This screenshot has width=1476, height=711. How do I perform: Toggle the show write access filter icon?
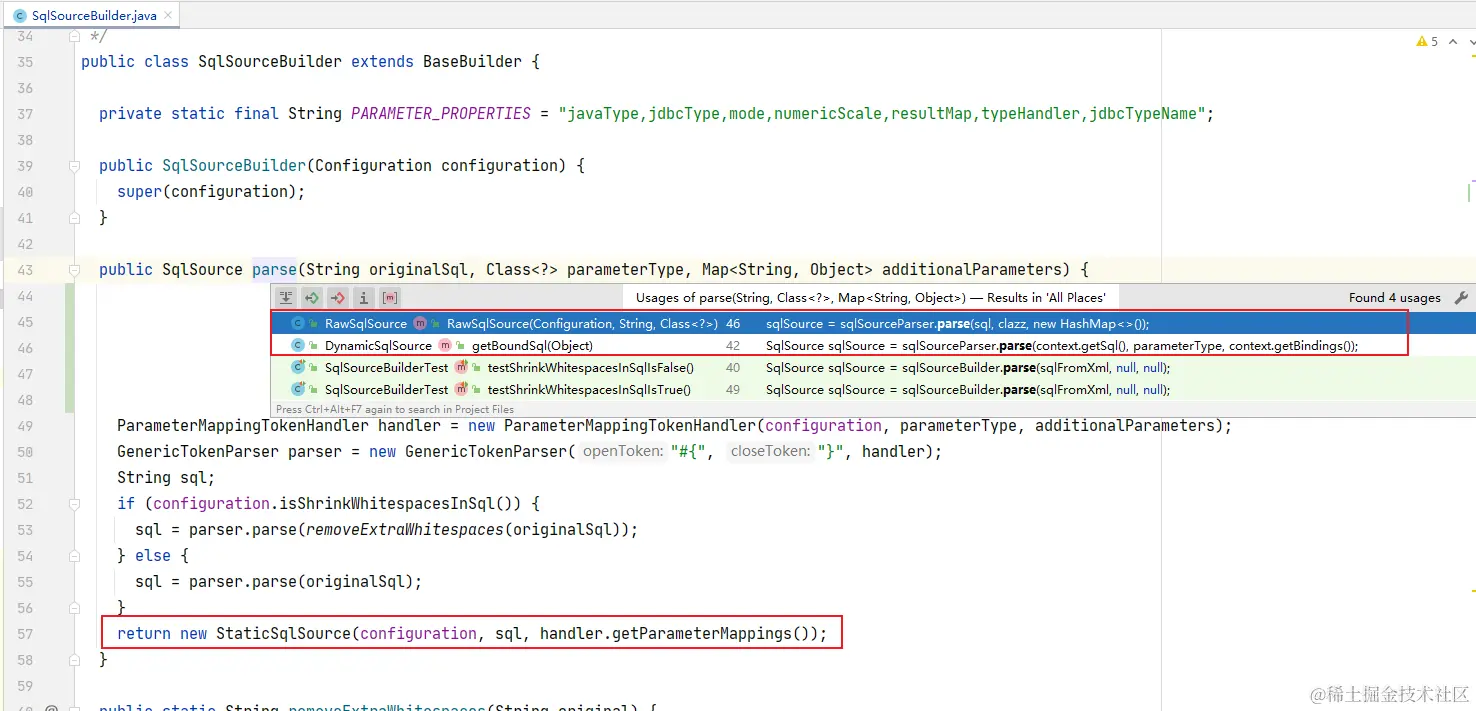(x=338, y=298)
